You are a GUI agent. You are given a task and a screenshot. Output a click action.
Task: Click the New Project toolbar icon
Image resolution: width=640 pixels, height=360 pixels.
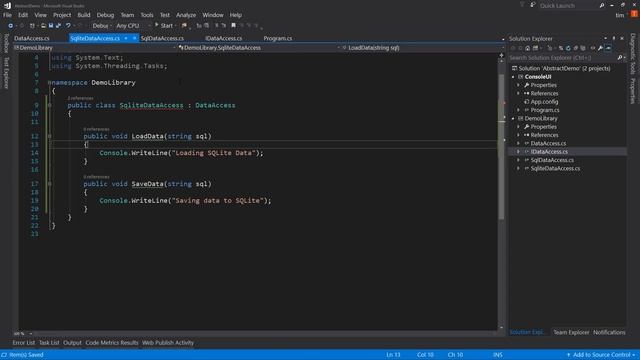click(32, 26)
